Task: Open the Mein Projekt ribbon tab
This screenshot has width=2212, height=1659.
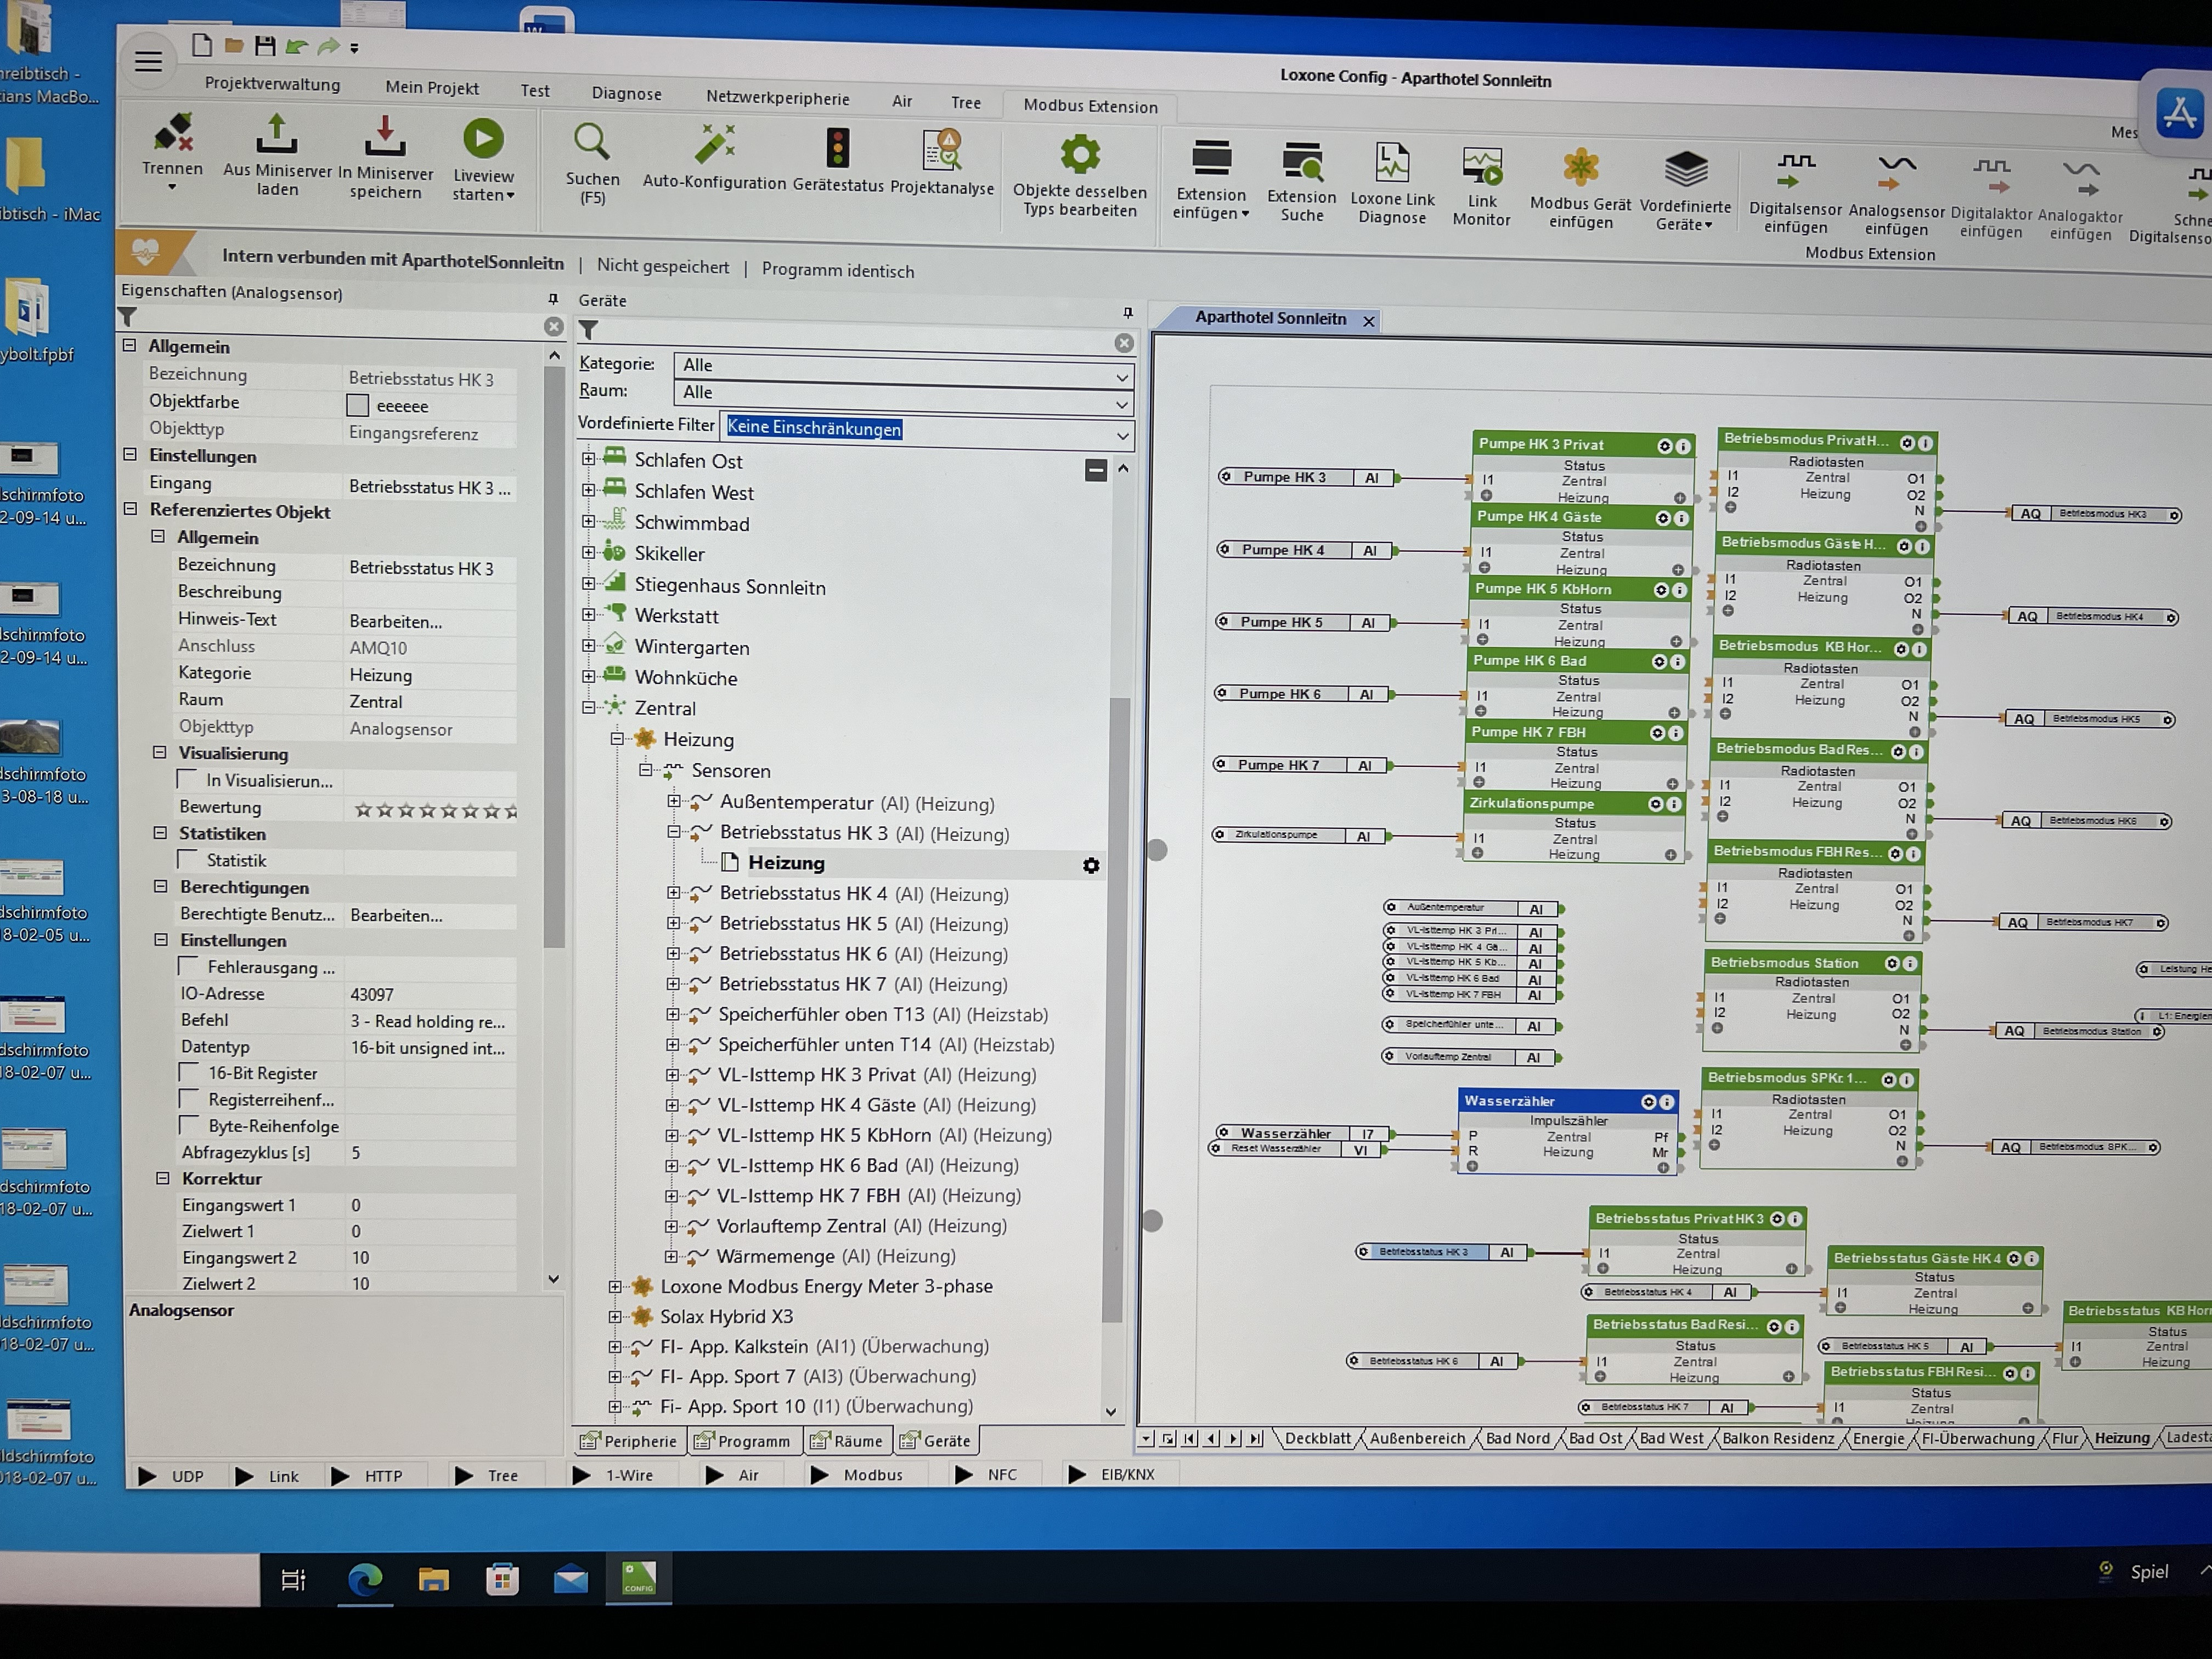Action: tap(432, 88)
